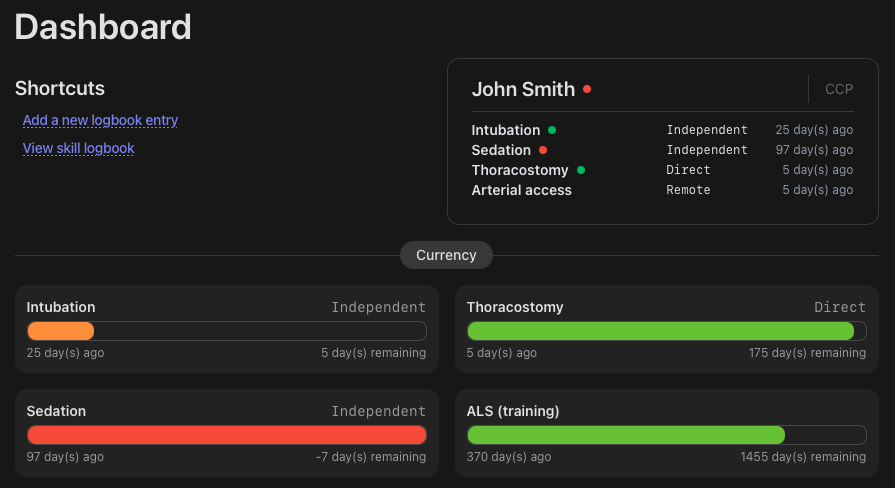Click the red Sedation currency progress bar
Image resolution: width=895 pixels, height=488 pixels.
point(226,435)
